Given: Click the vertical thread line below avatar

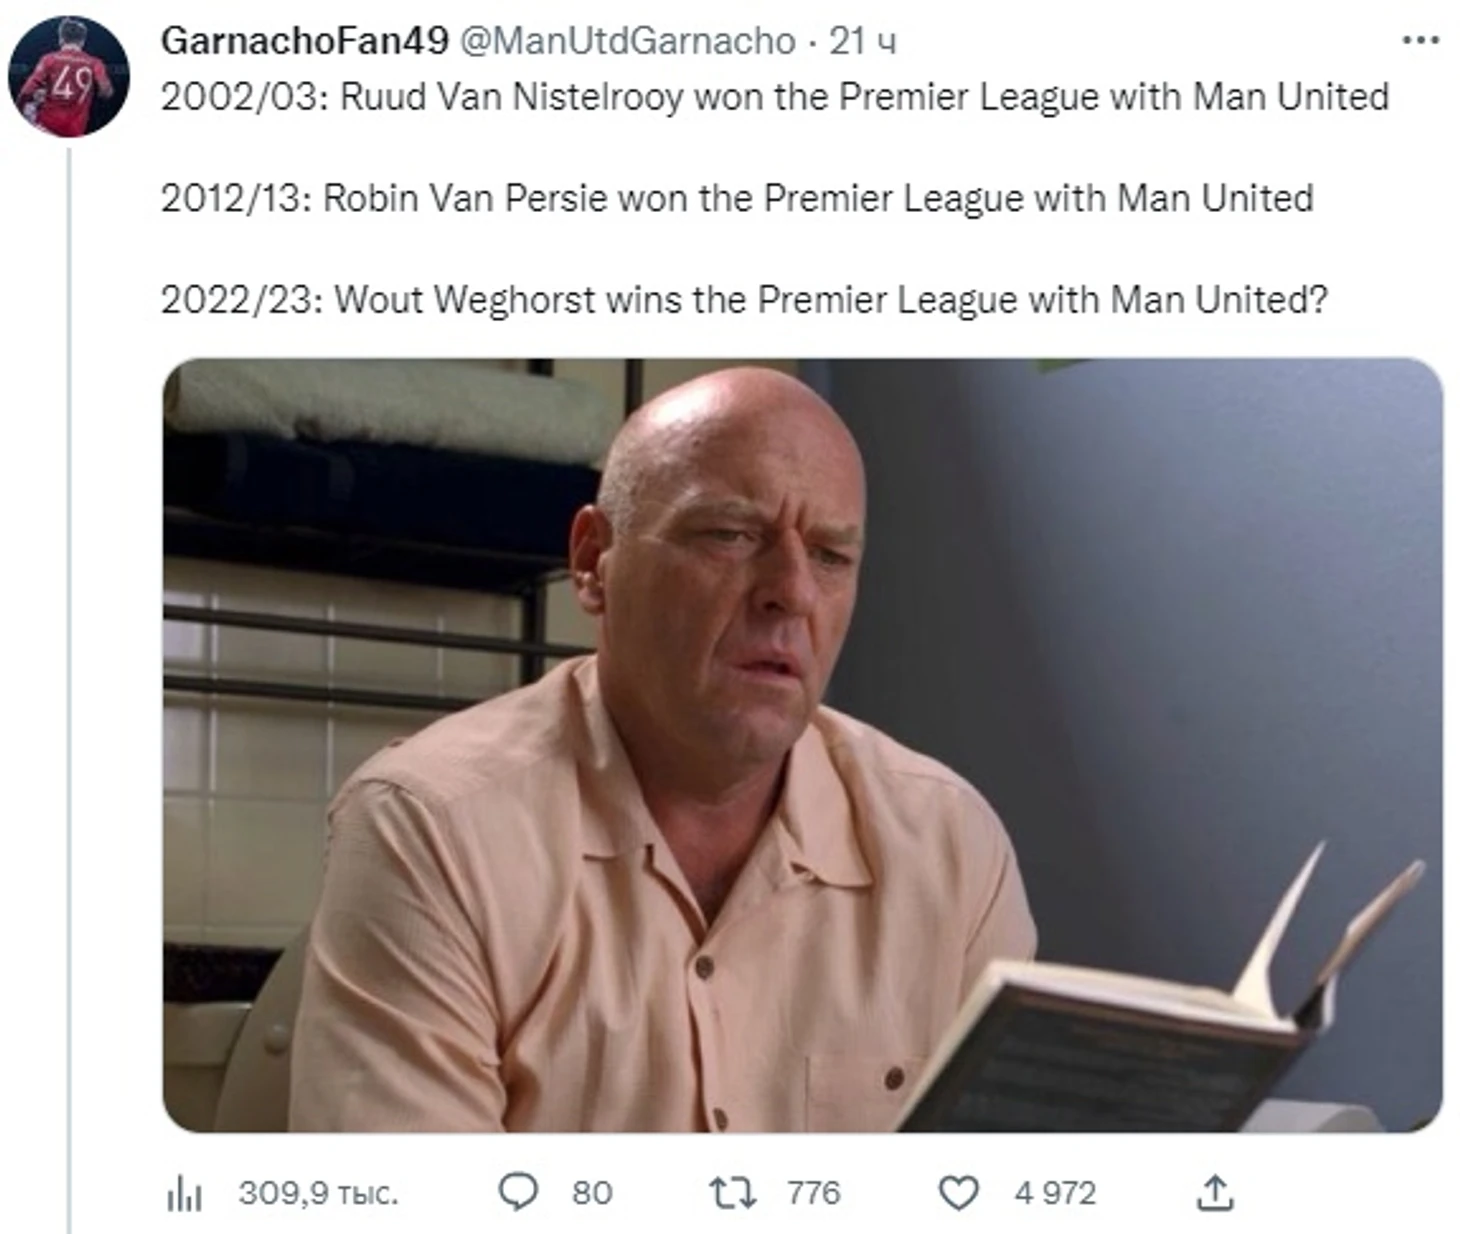Looking at the screenshot, I should click(69, 690).
